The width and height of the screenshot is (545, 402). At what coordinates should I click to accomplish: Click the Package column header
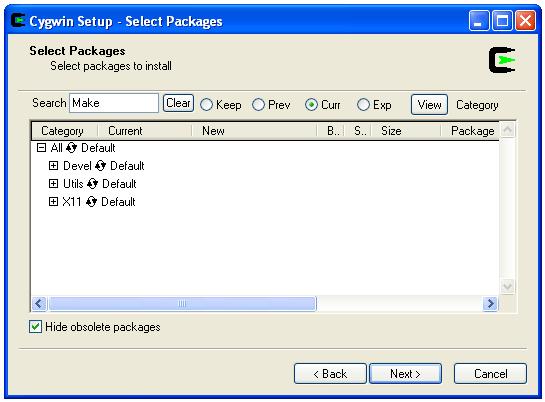[470, 131]
